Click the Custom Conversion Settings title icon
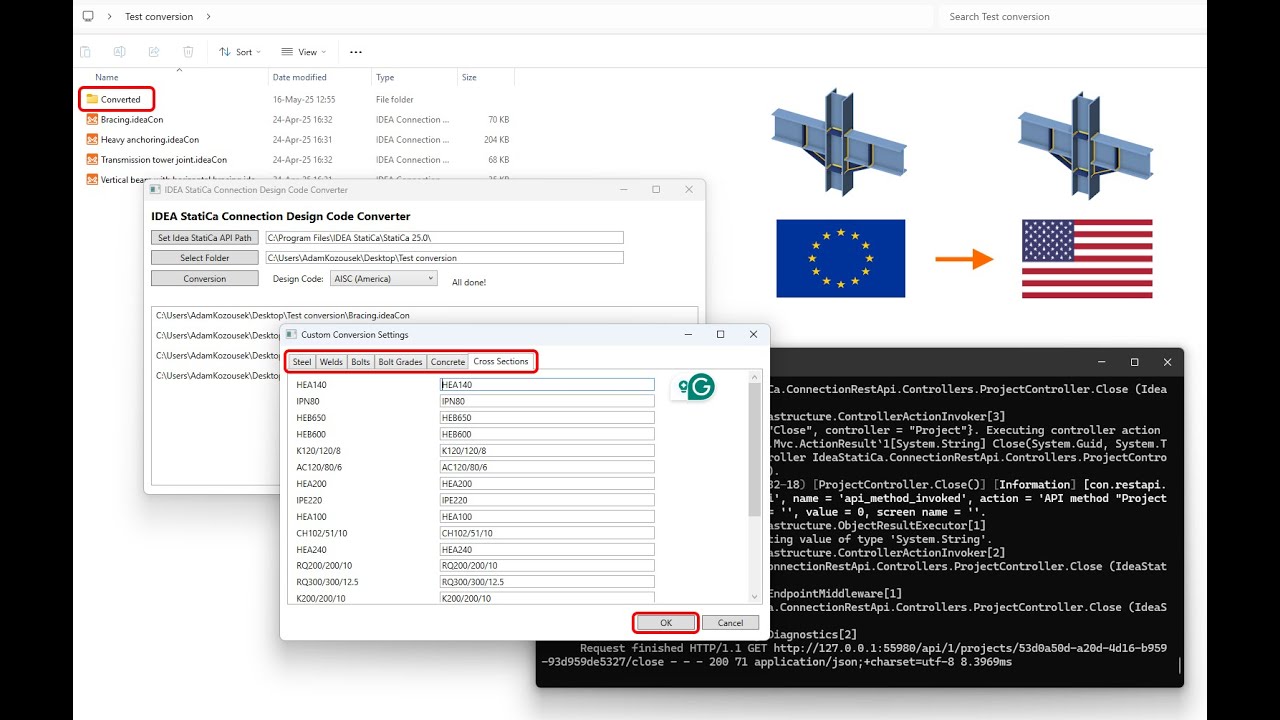The image size is (1280, 720). pyautogui.click(x=291, y=334)
